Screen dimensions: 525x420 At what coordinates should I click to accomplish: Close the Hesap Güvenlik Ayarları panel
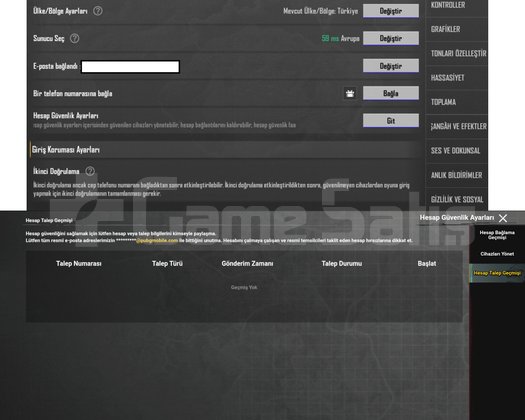coord(503,218)
